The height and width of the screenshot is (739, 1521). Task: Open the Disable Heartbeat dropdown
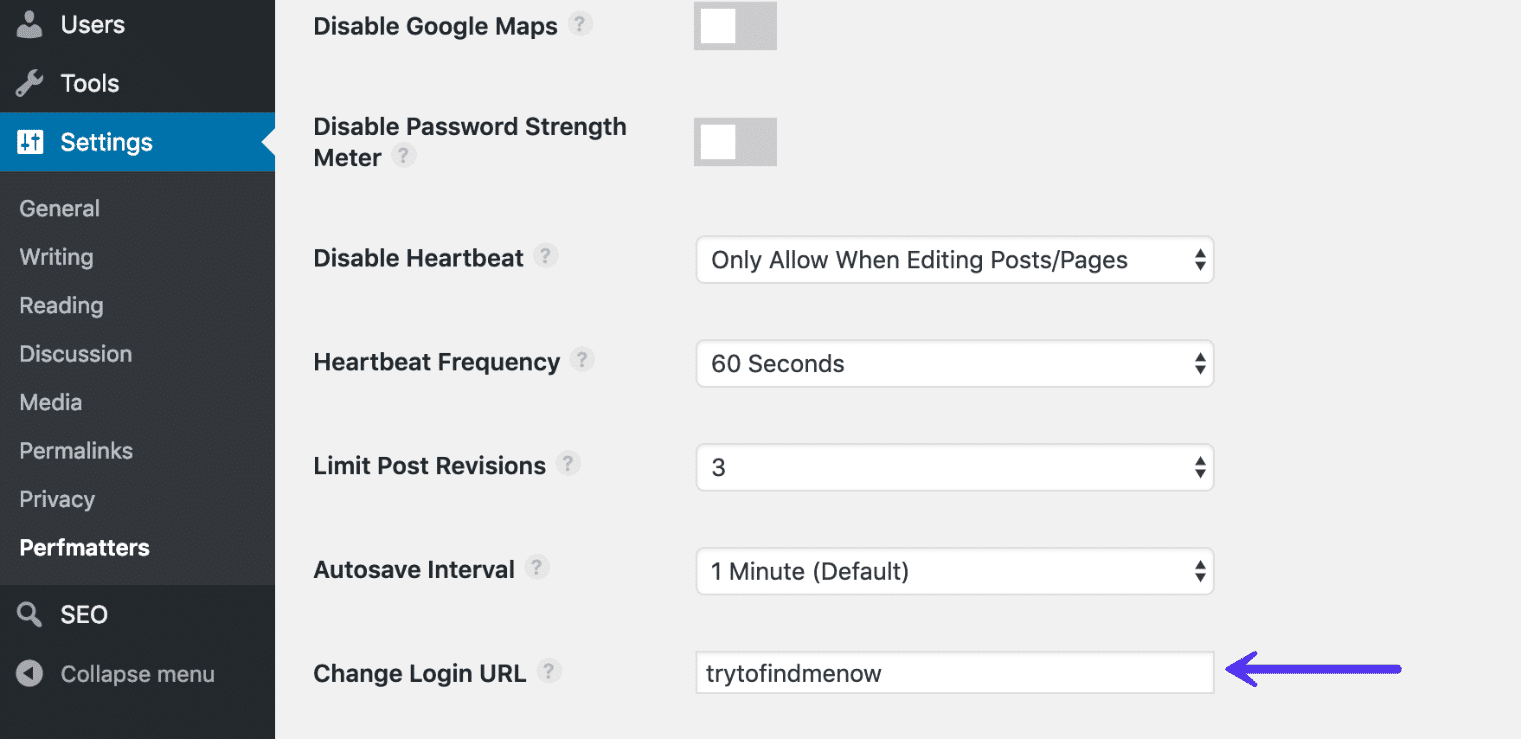[954, 260]
